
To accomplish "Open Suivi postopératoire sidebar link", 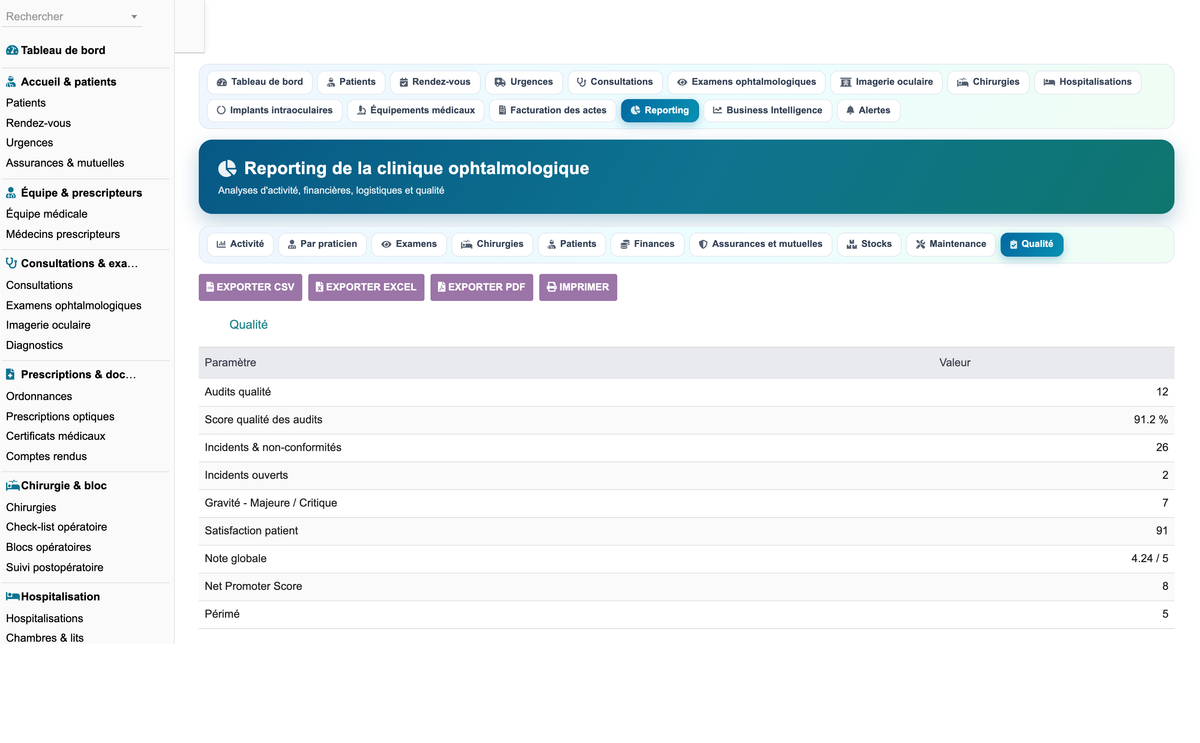I will [x=55, y=567].
